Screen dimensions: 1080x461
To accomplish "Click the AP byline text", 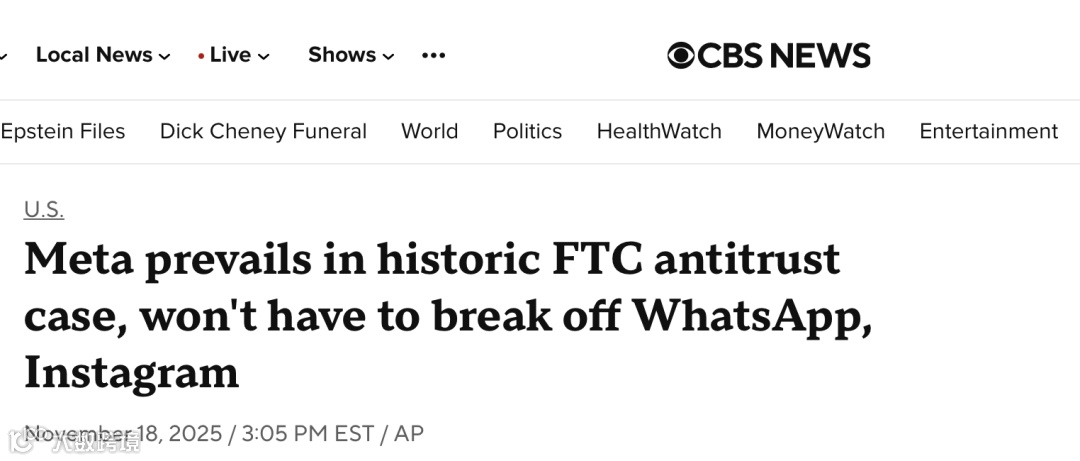I will 408,433.
